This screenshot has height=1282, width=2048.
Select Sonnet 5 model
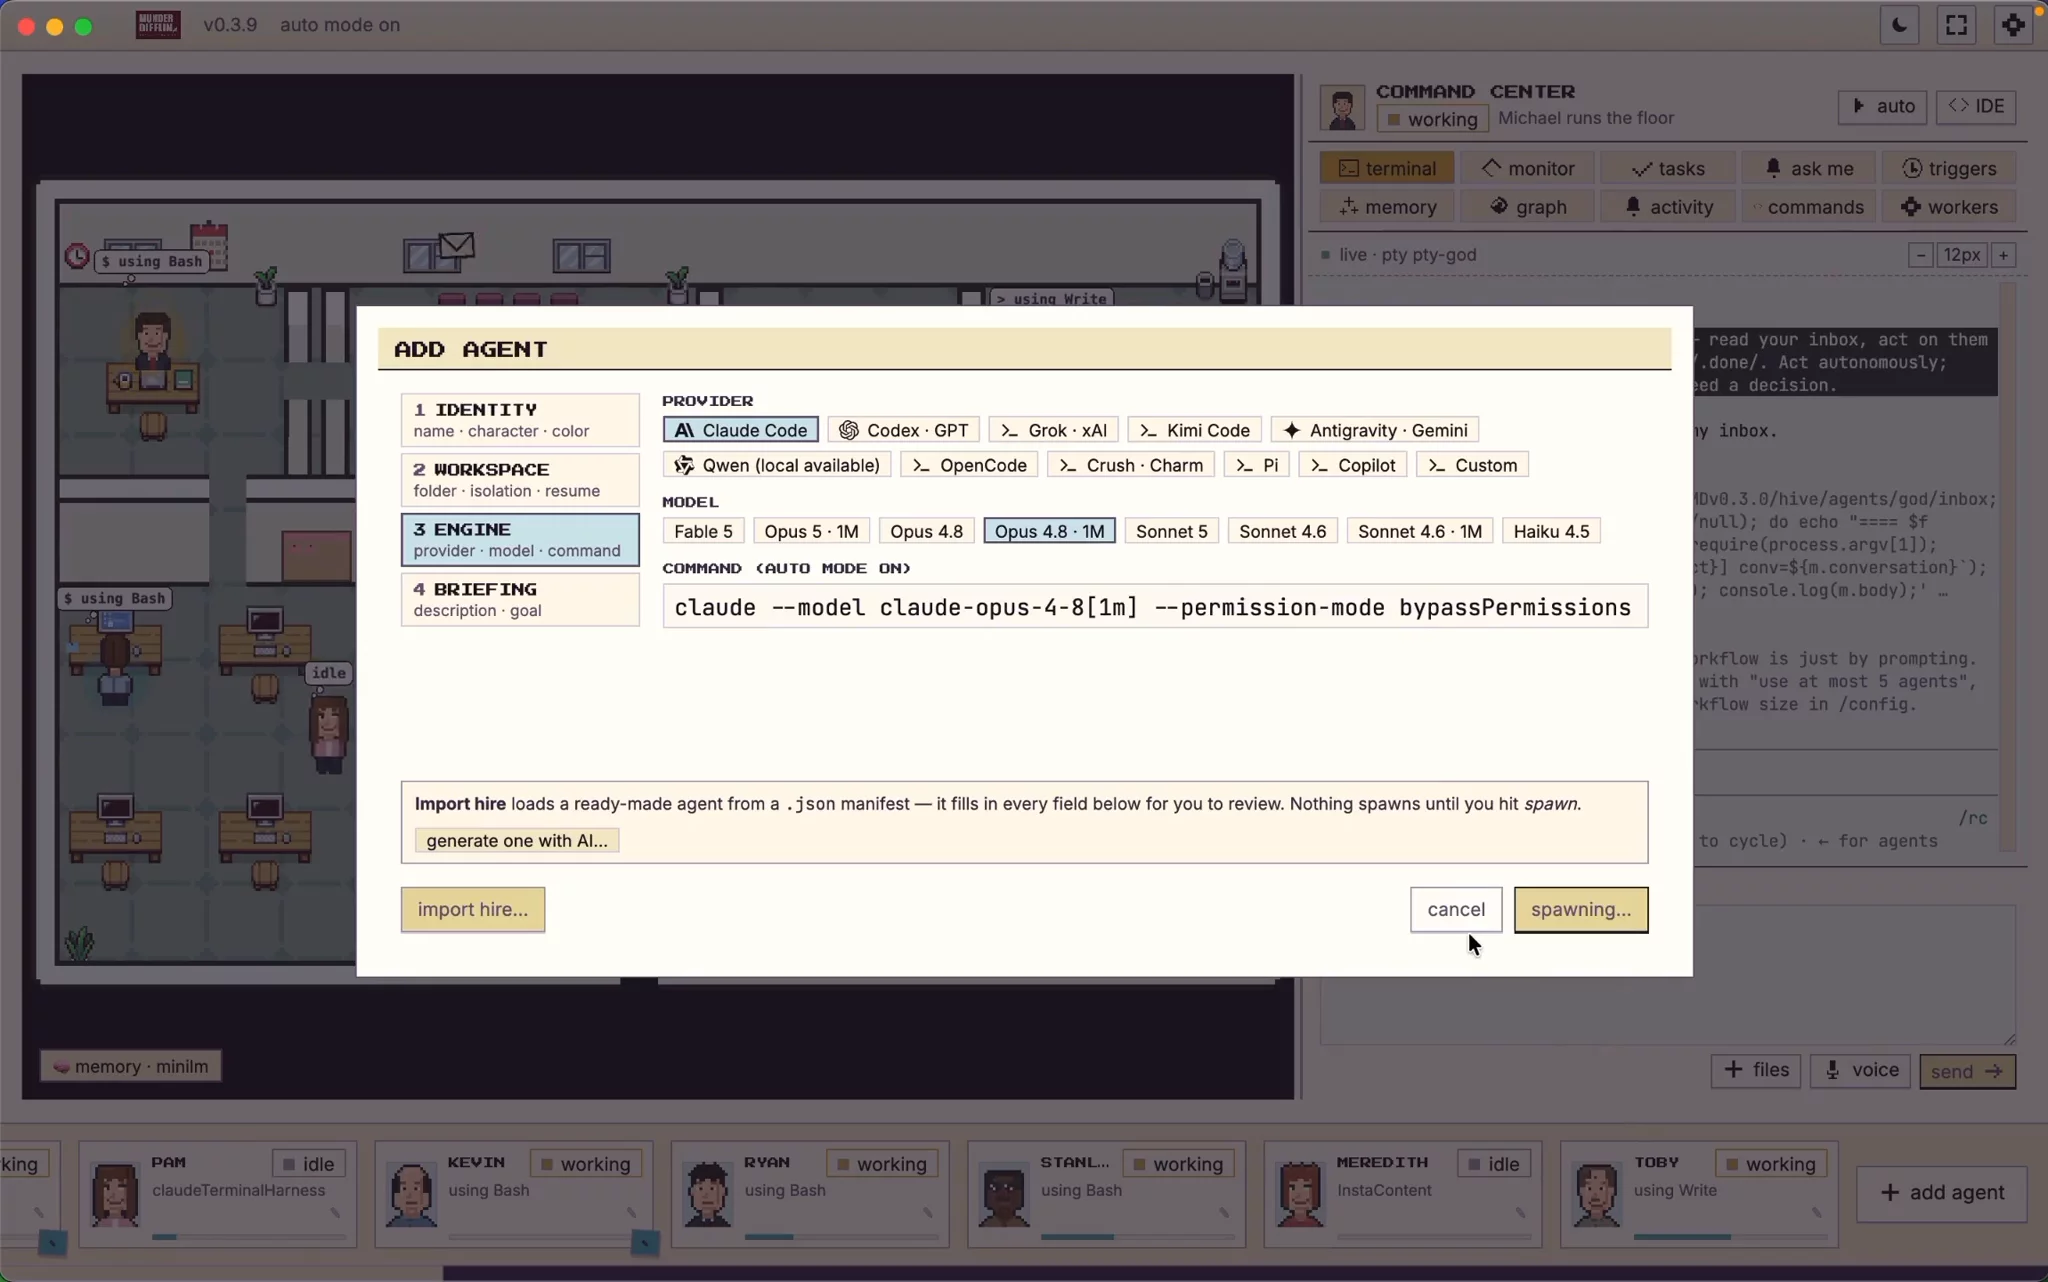point(1171,531)
